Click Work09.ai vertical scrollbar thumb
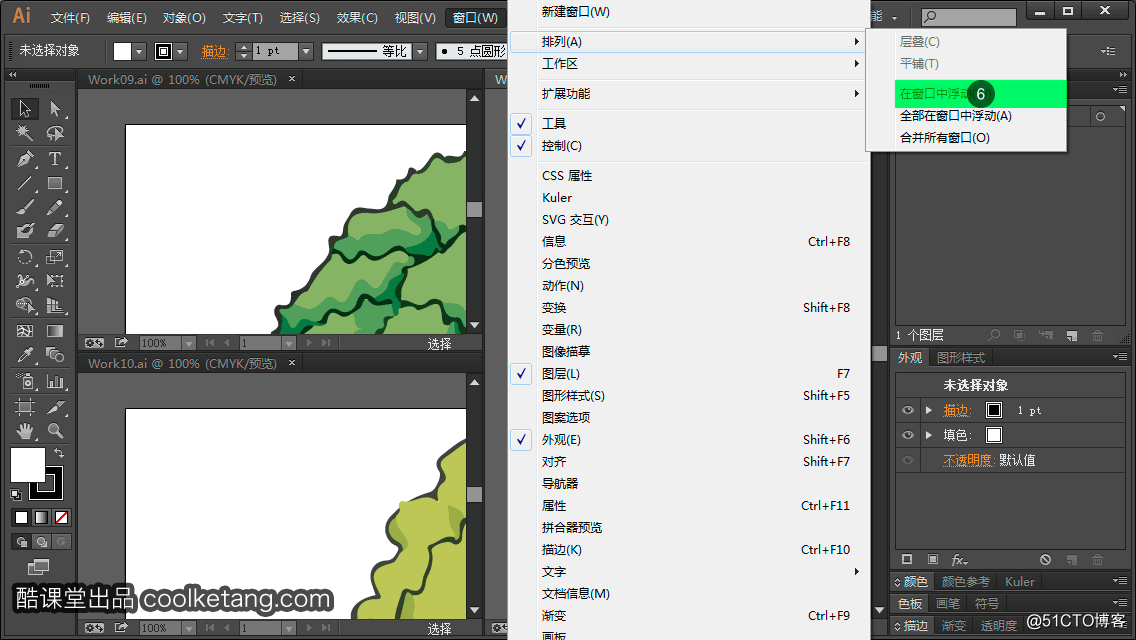1136x640 pixels. click(x=475, y=209)
